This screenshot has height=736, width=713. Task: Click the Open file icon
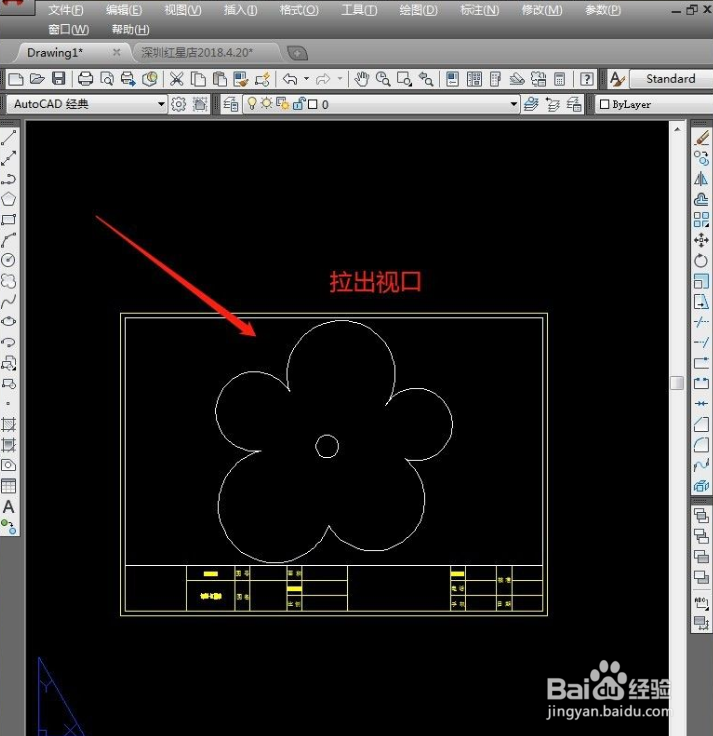[37, 79]
